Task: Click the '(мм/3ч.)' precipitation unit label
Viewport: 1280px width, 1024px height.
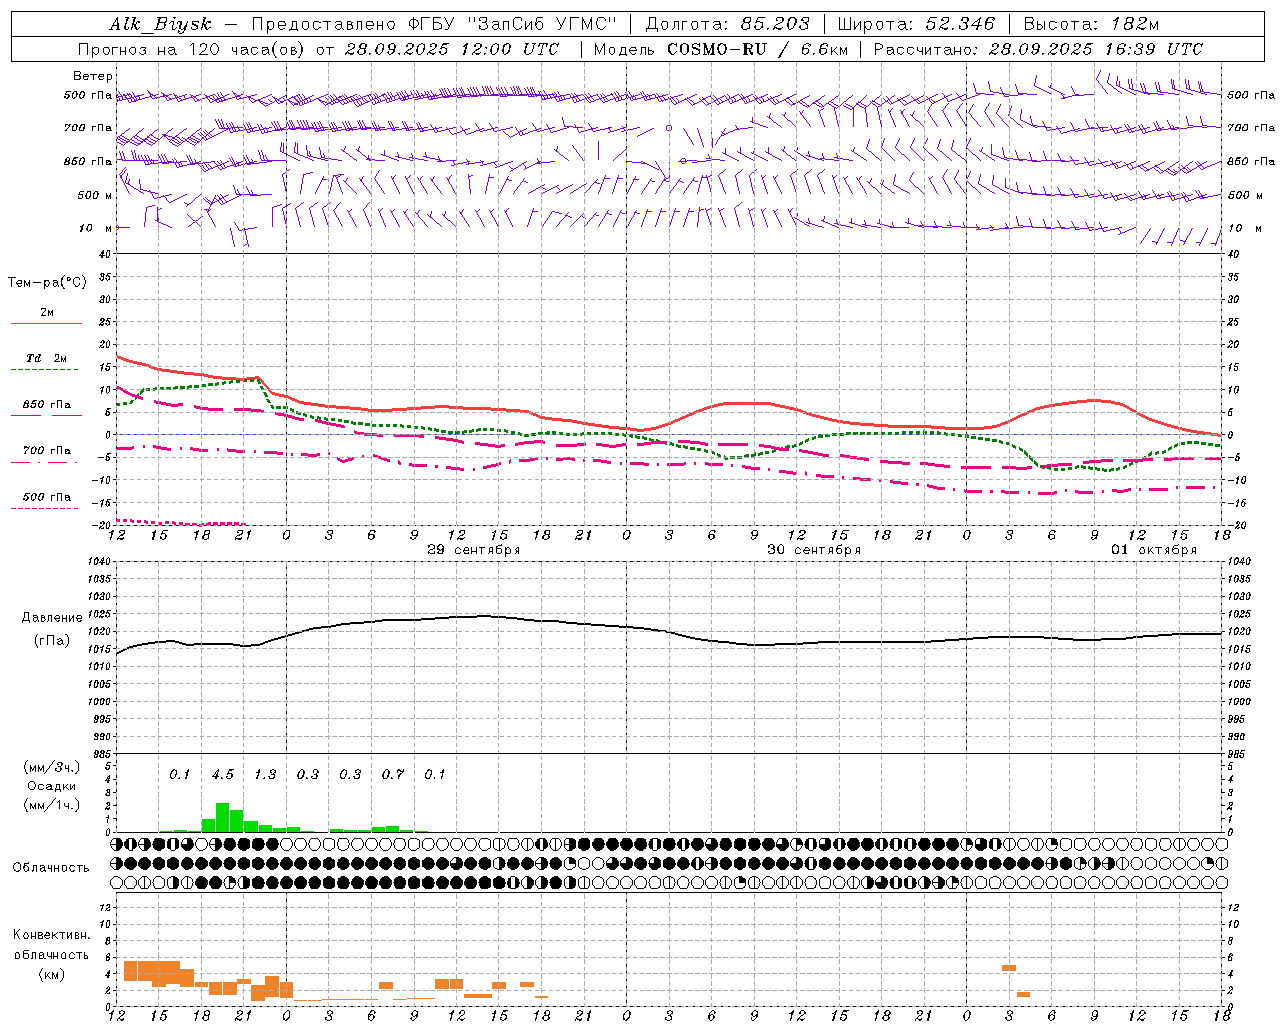Action: pos(52,767)
